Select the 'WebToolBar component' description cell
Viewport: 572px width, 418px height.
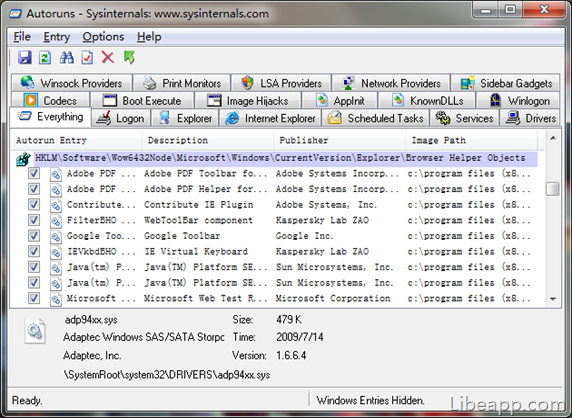(x=198, y=220)
